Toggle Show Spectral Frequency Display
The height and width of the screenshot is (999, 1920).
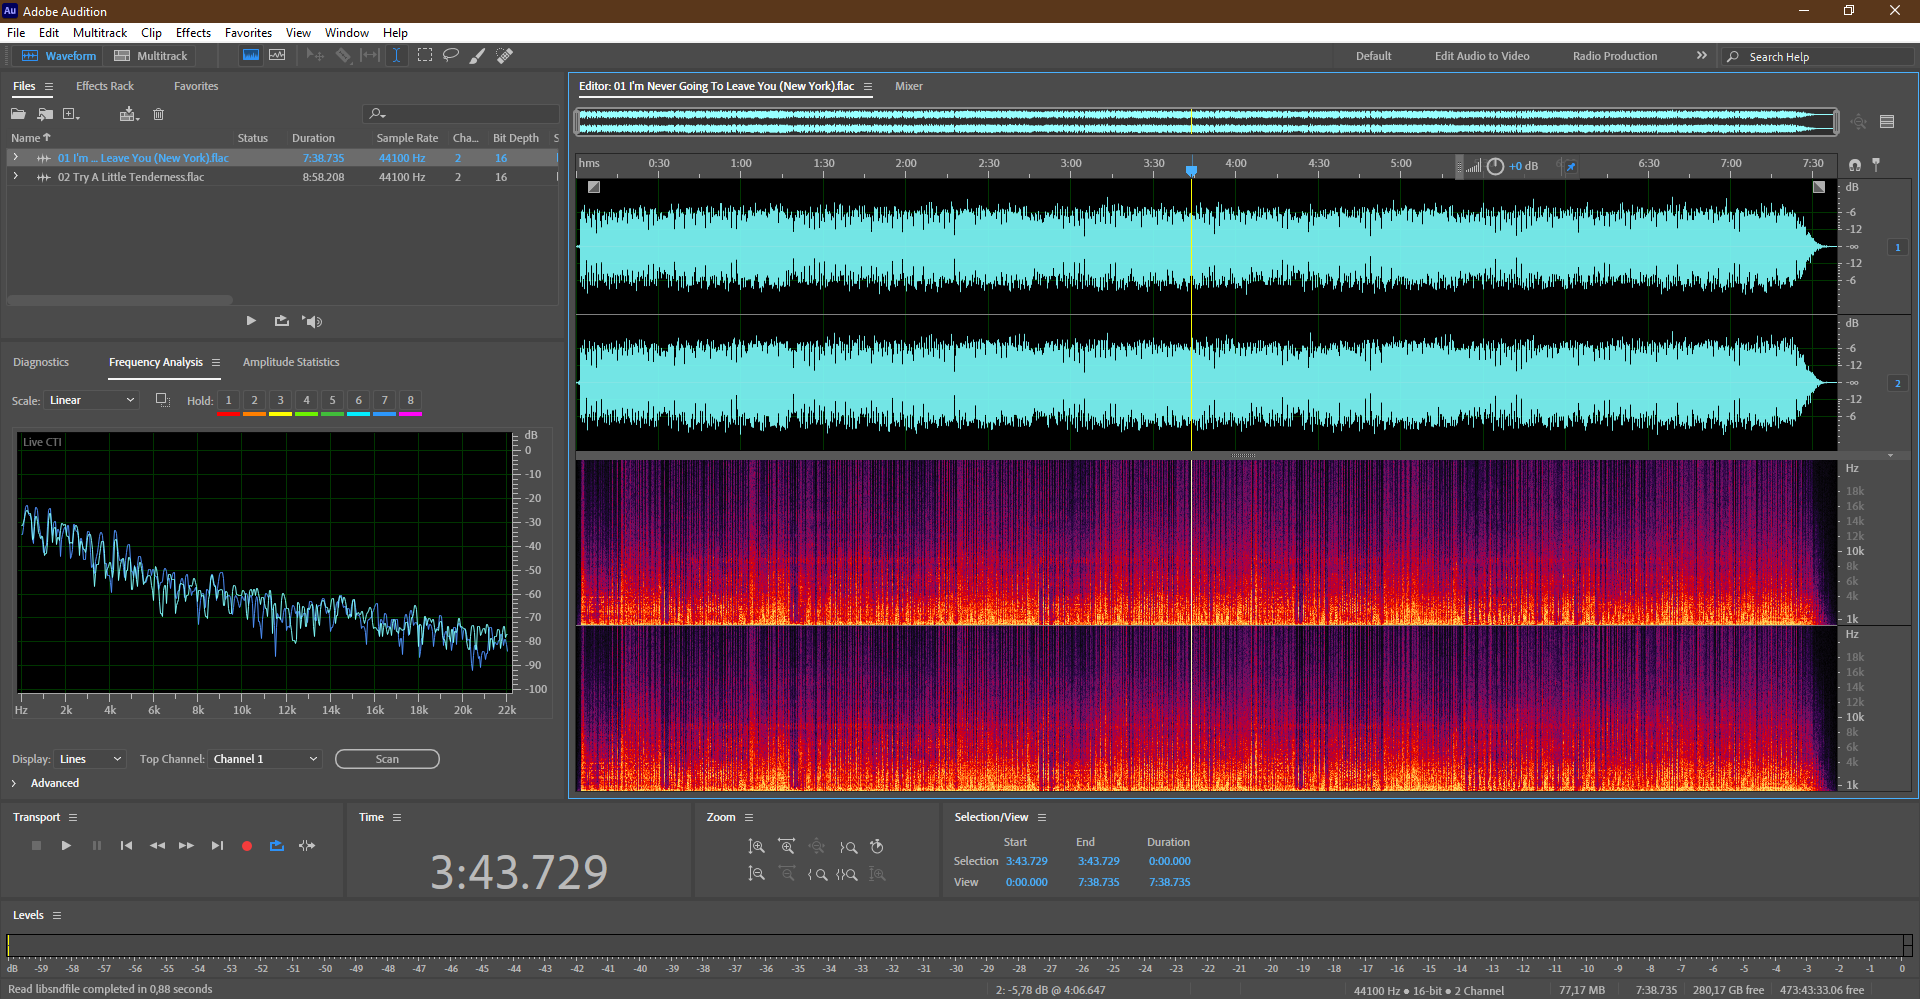pyautogui.click(x=251, y=56)
